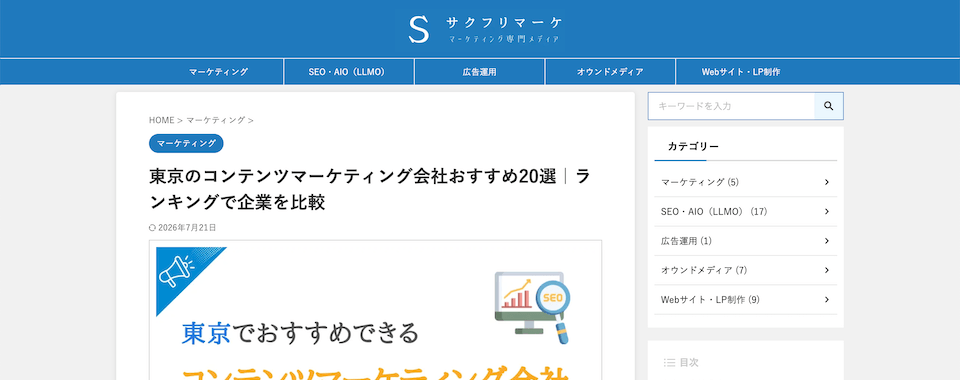Image resolution: width=960 pixels, height=380 pixels.
Task: Click the S site logo icon
Action: [419, 29]
